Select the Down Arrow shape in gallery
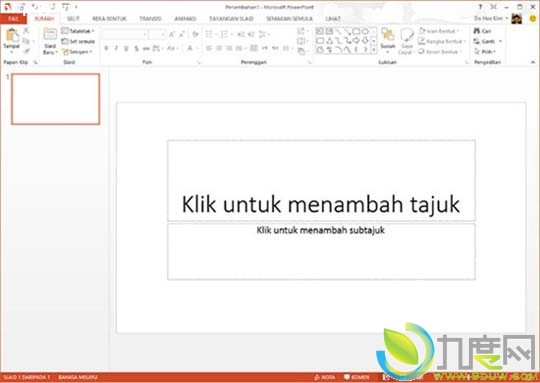 coord(365,41)
